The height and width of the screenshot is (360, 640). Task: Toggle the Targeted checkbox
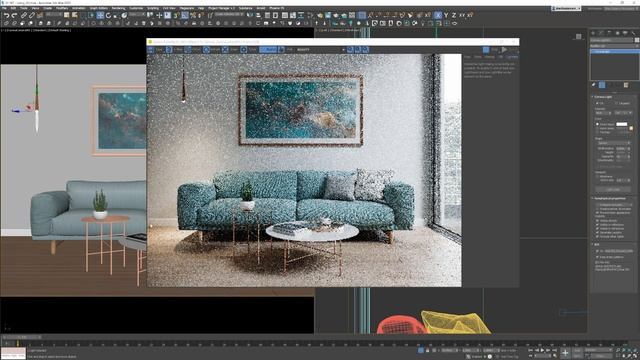click(x=616, y=103)
